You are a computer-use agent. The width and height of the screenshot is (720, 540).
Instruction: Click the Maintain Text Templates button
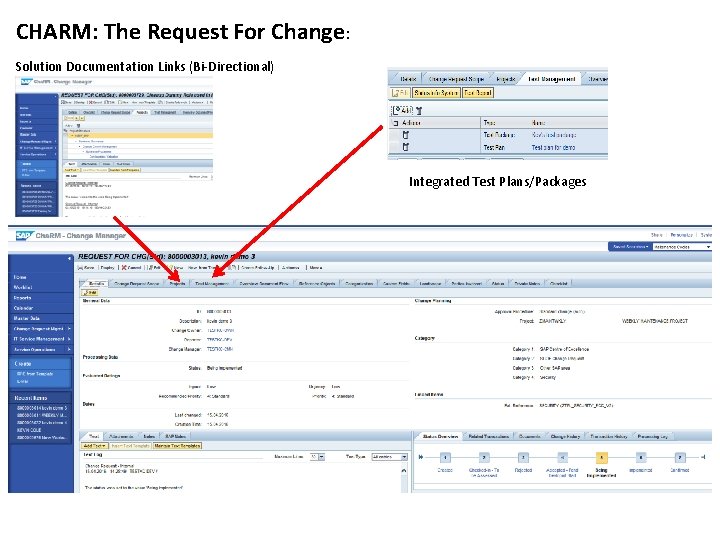click(x=178, y=445)
